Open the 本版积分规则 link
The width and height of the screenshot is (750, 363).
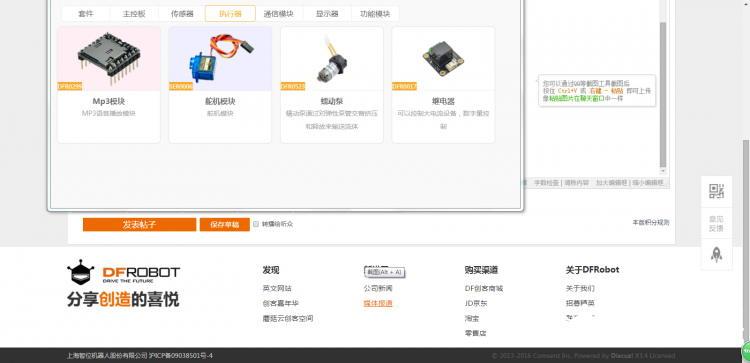[651, 222]
